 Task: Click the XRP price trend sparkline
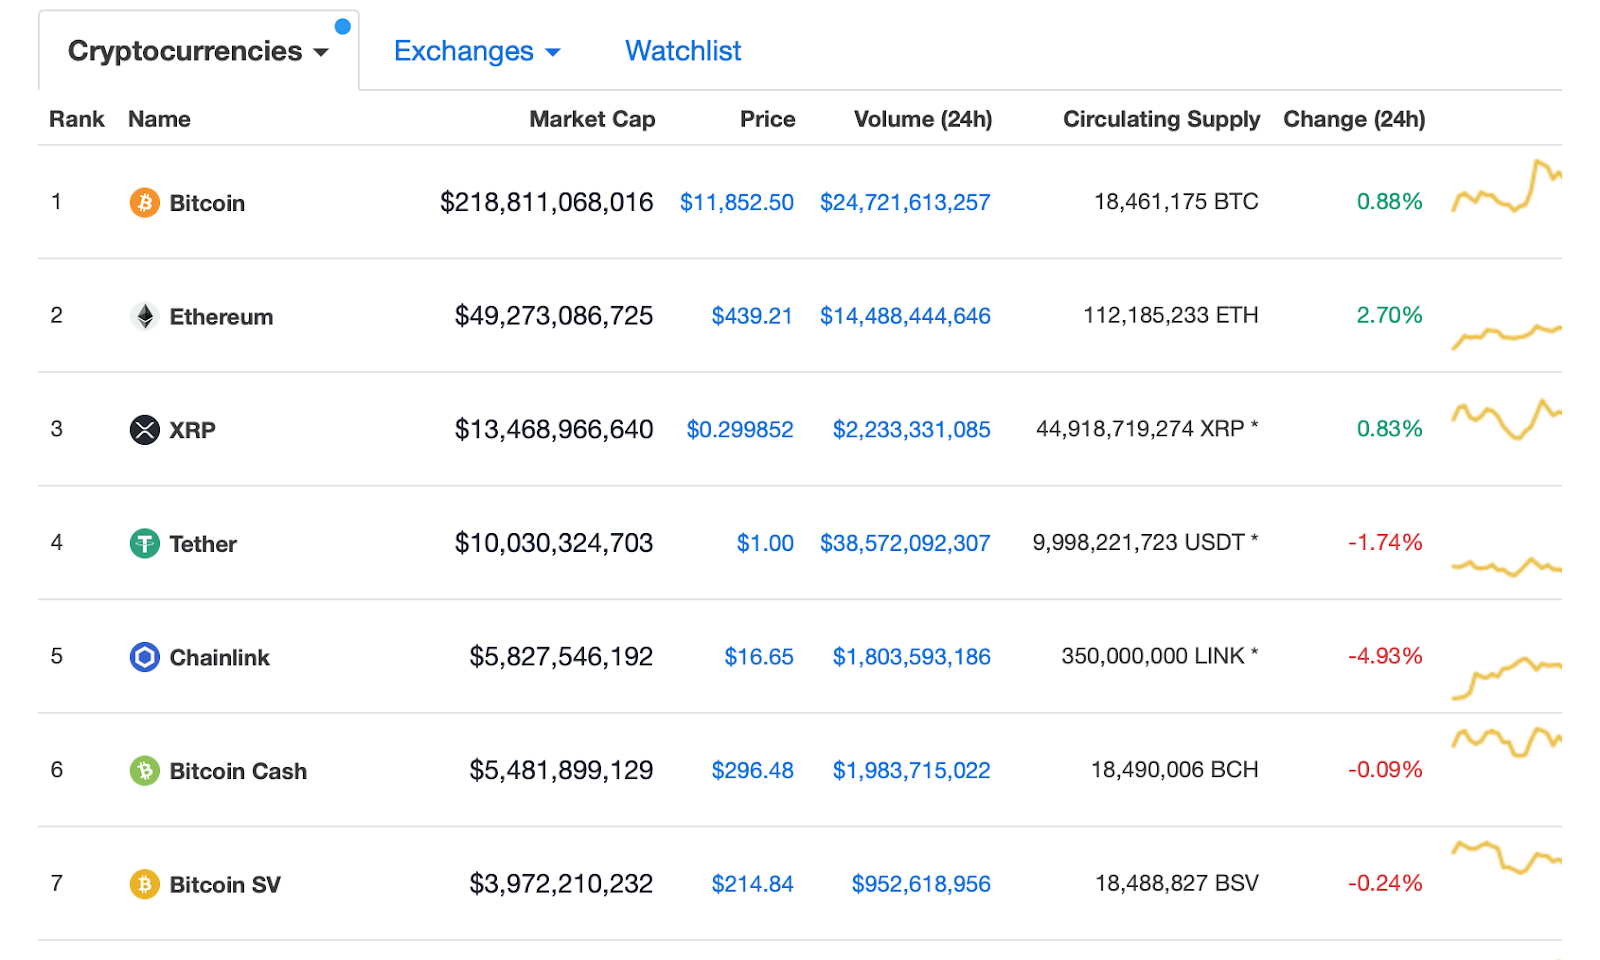[1506, 419]
